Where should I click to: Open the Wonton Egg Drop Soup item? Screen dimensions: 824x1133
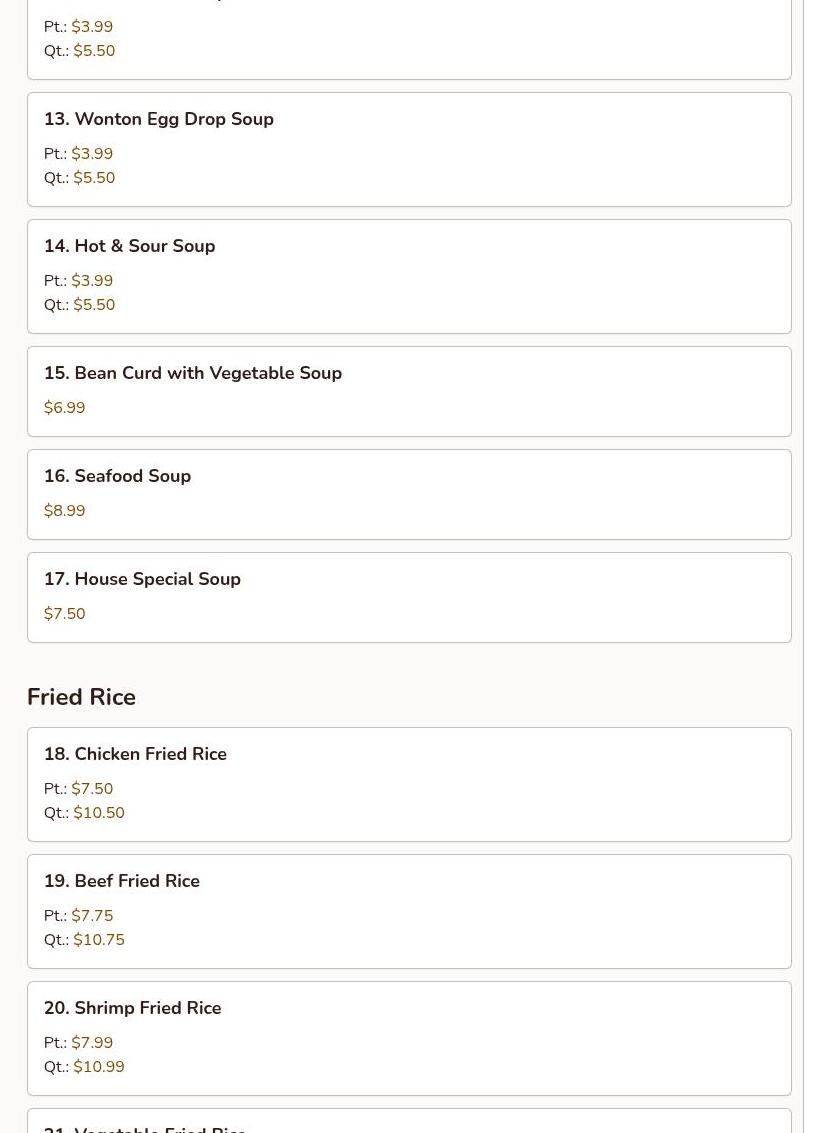click(x=159, y=119)
